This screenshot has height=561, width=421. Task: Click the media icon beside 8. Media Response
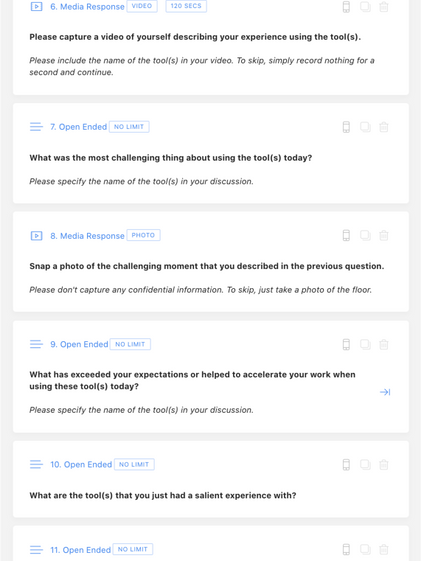36,236
